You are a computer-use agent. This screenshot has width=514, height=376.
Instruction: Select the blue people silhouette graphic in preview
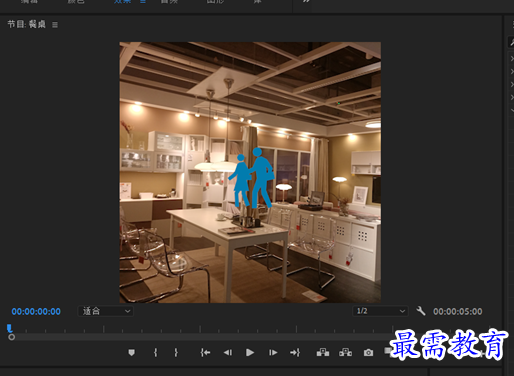pyautogui.click(x=251, y=178)
